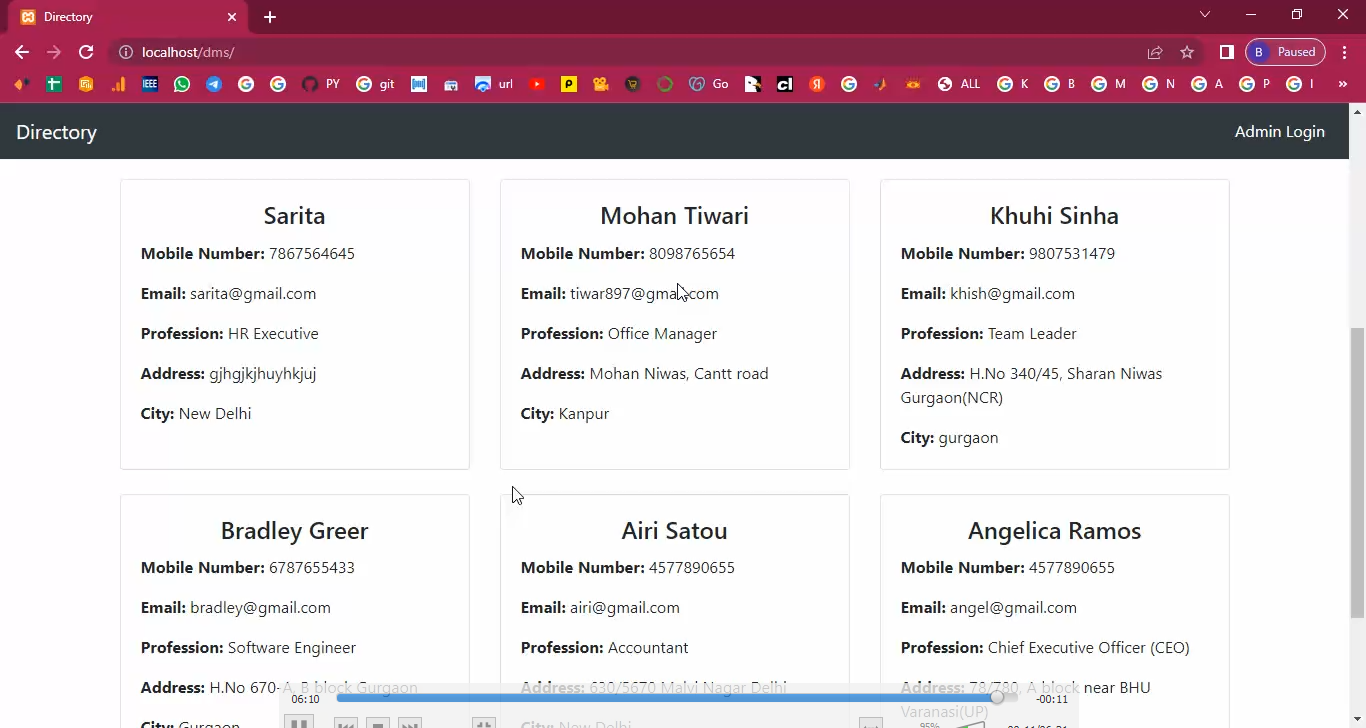Click the video seek slider handle
The width and height of the screenshot is (1366, 728).
click(x=997, y=697)
